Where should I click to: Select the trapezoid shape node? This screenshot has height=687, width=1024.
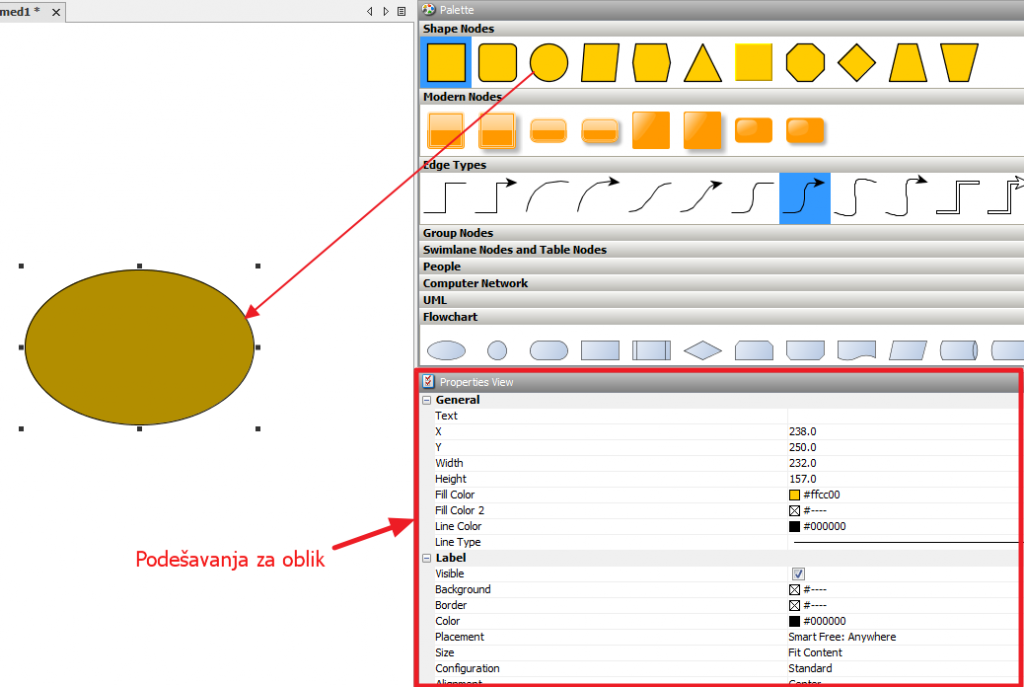click(908, 63)
